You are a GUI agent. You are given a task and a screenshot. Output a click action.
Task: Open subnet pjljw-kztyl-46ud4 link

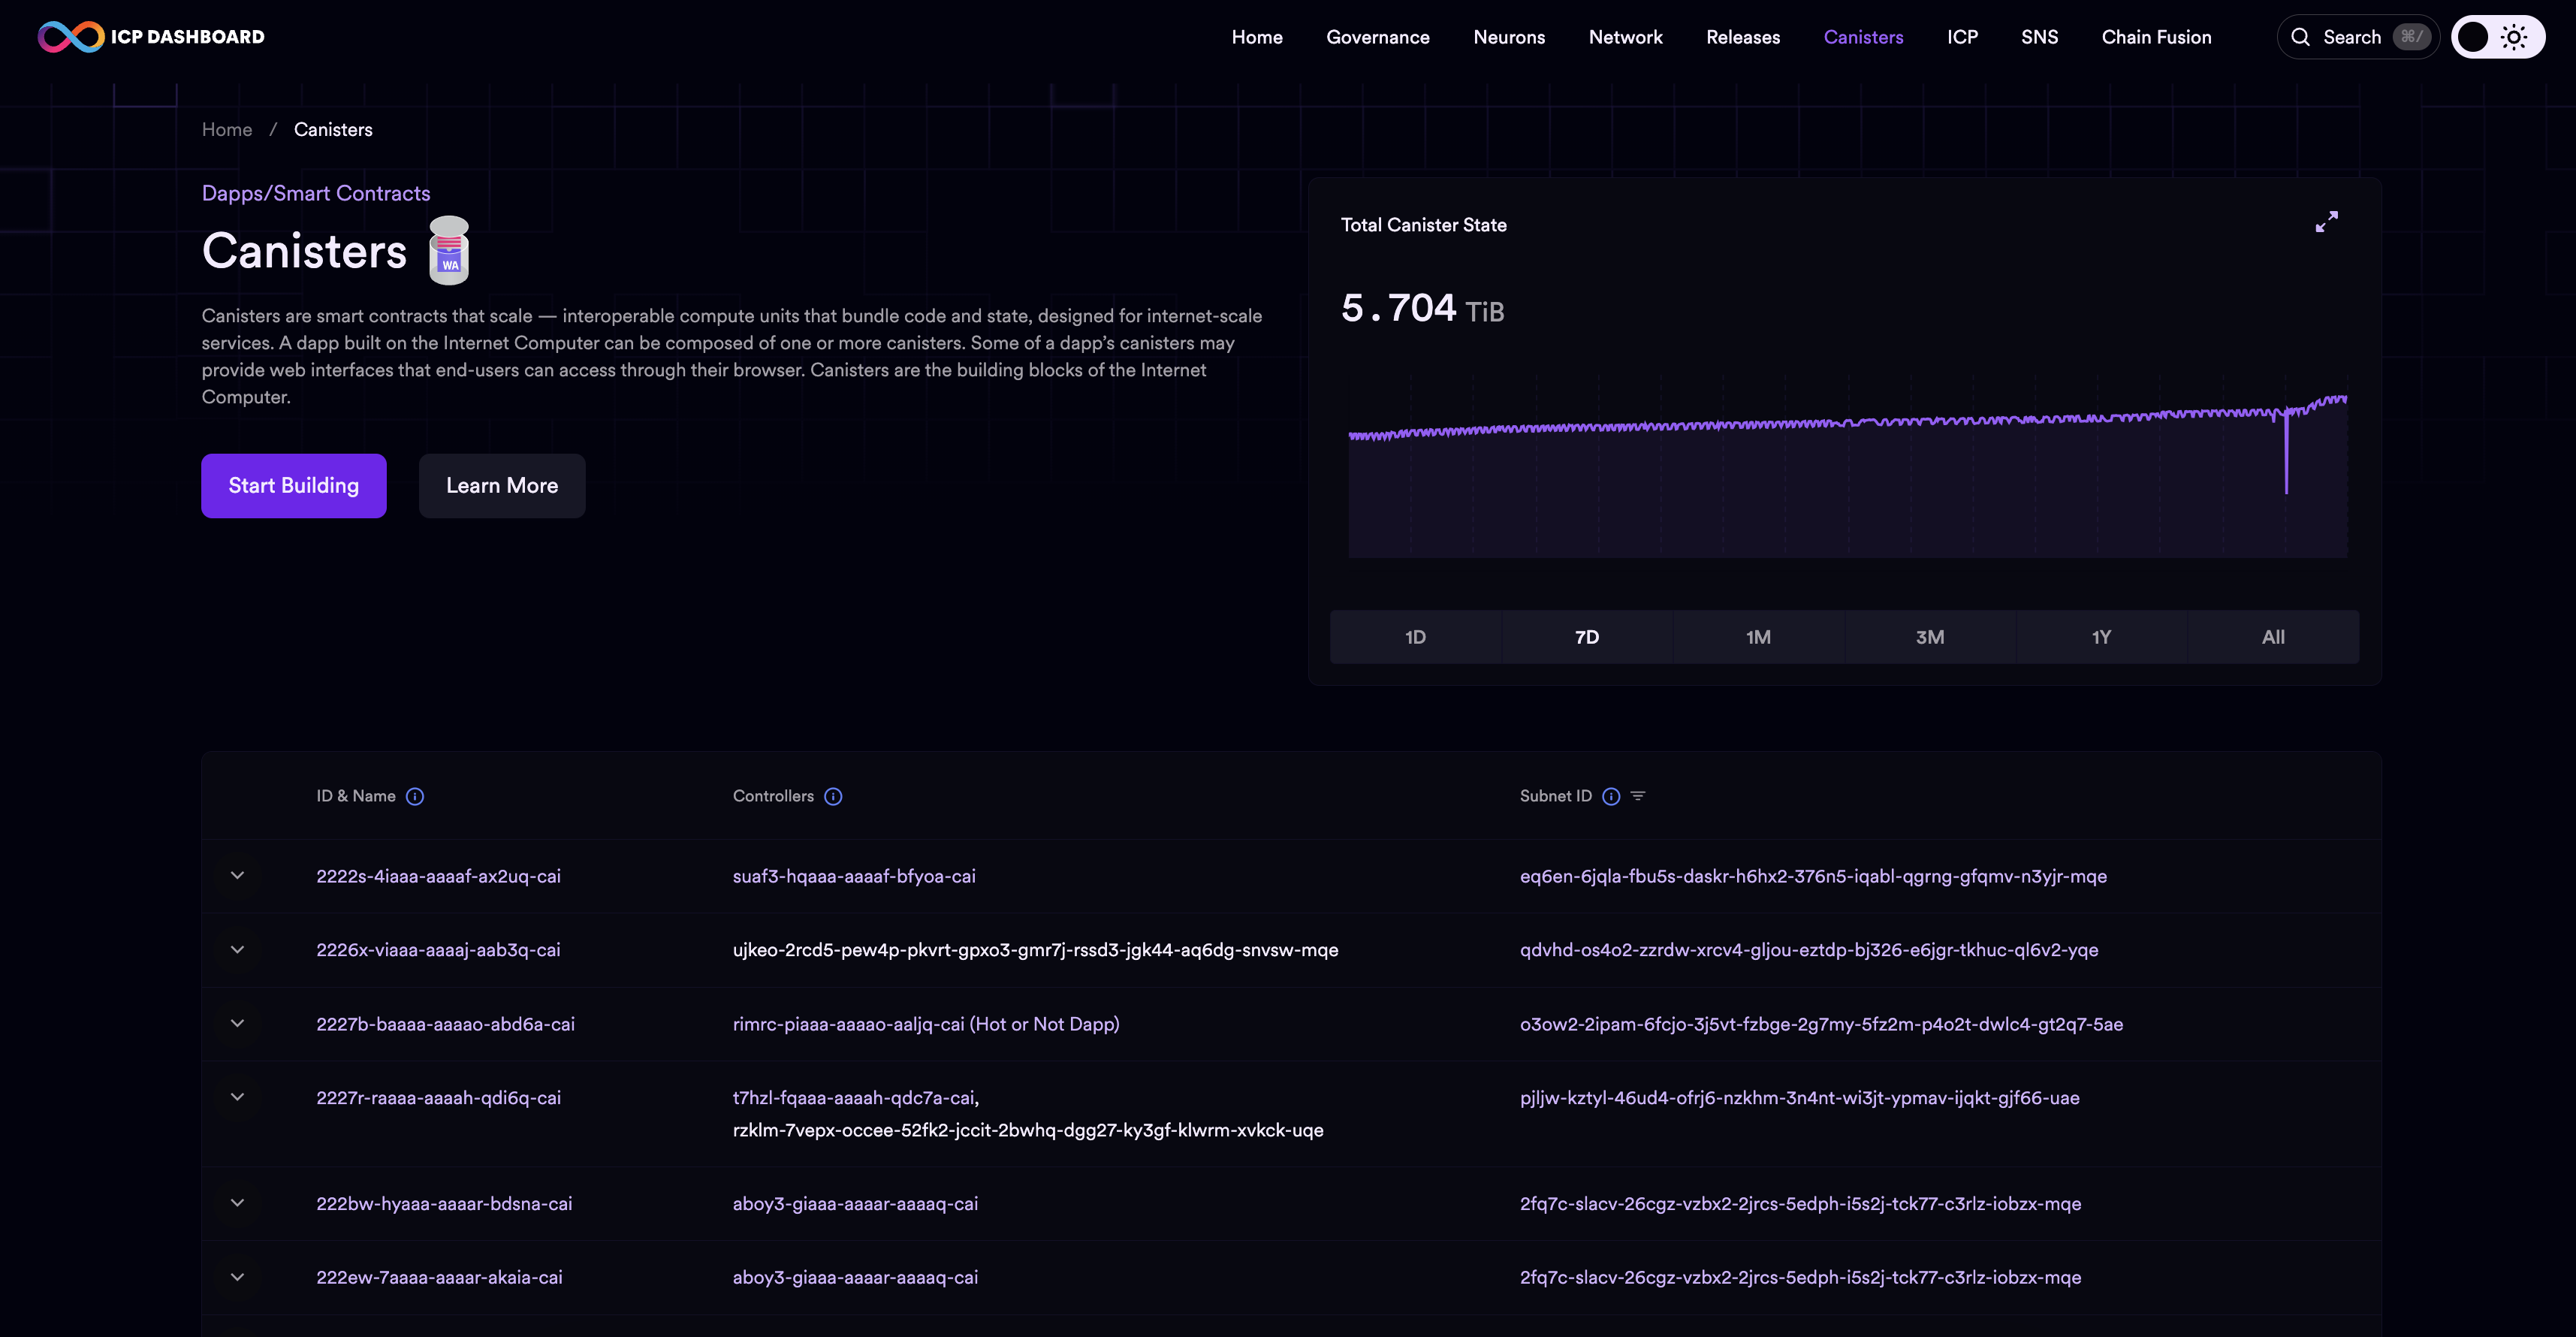coord(1799,1098)
